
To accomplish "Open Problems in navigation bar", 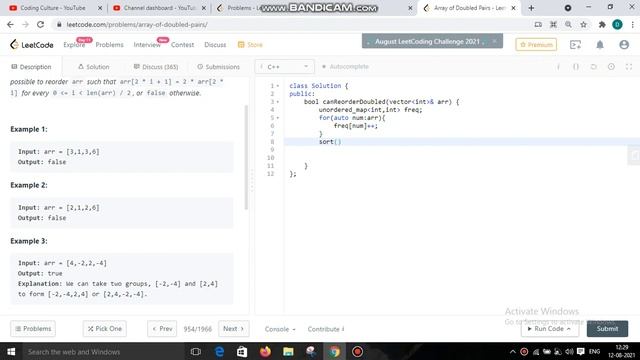I will (109, 44).
